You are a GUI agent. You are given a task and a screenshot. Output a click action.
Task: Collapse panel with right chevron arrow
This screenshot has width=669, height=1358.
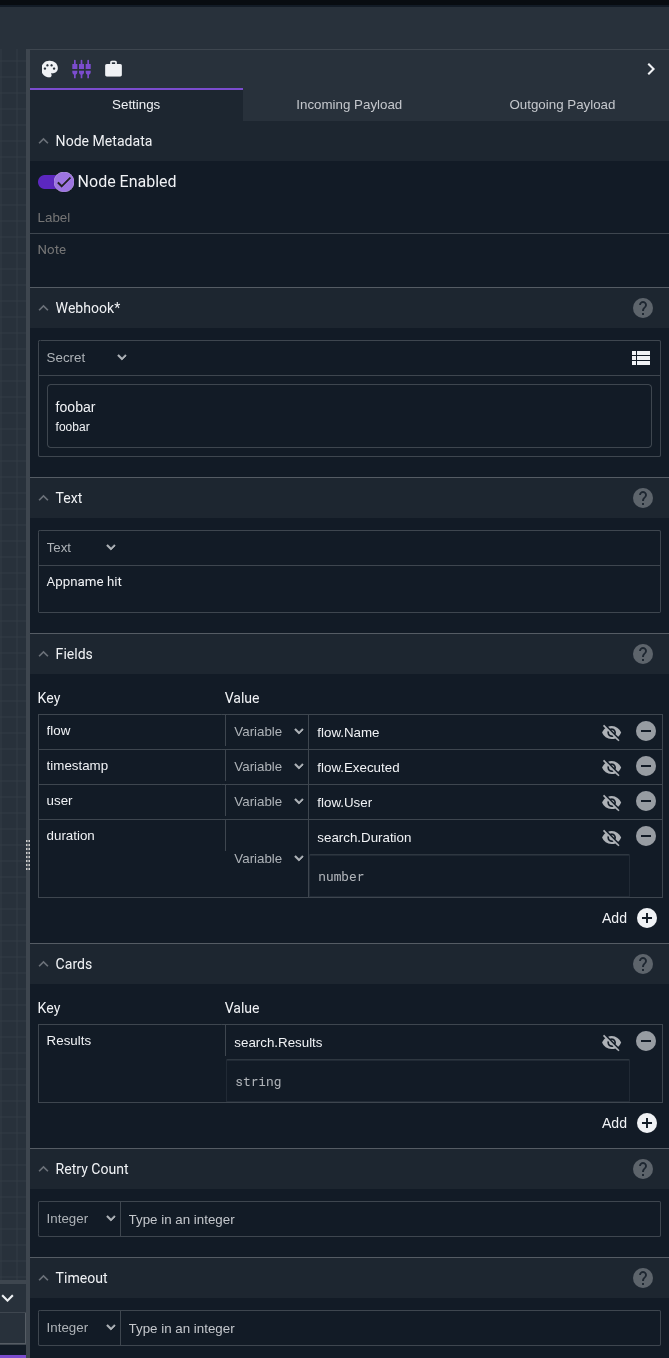651,69
